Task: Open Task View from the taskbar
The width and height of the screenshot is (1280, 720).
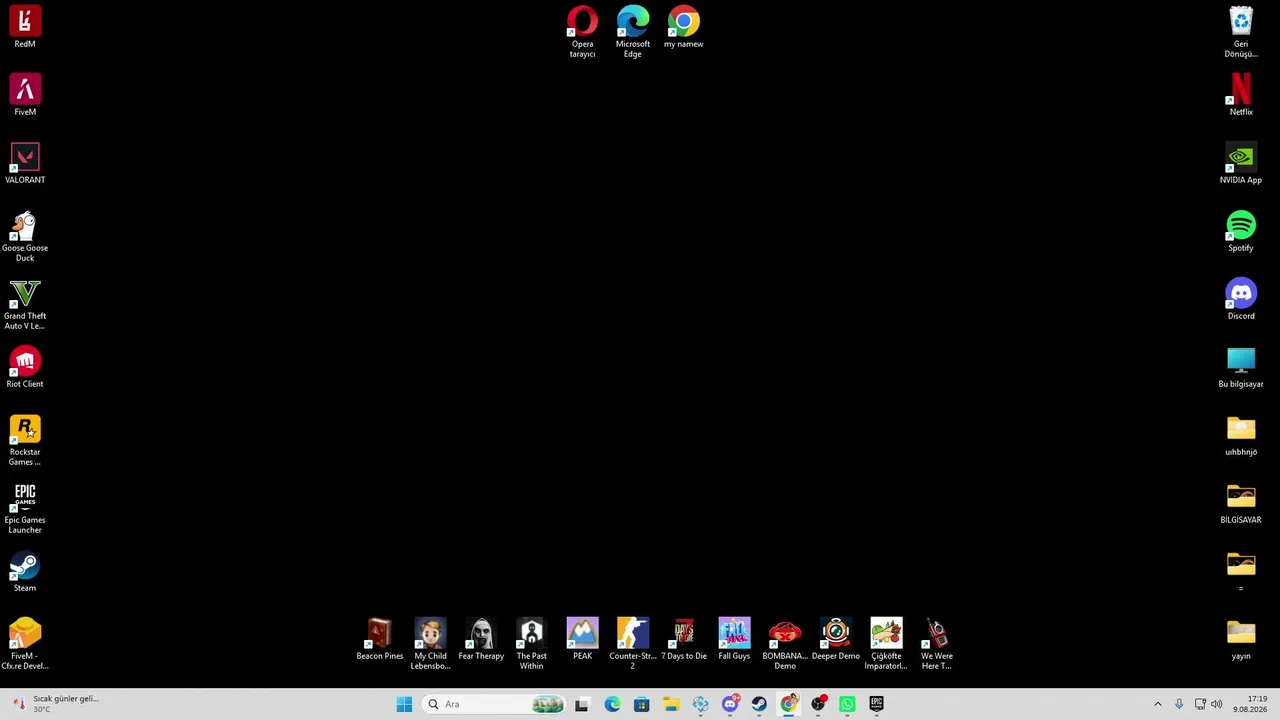Action: [582, 704]
